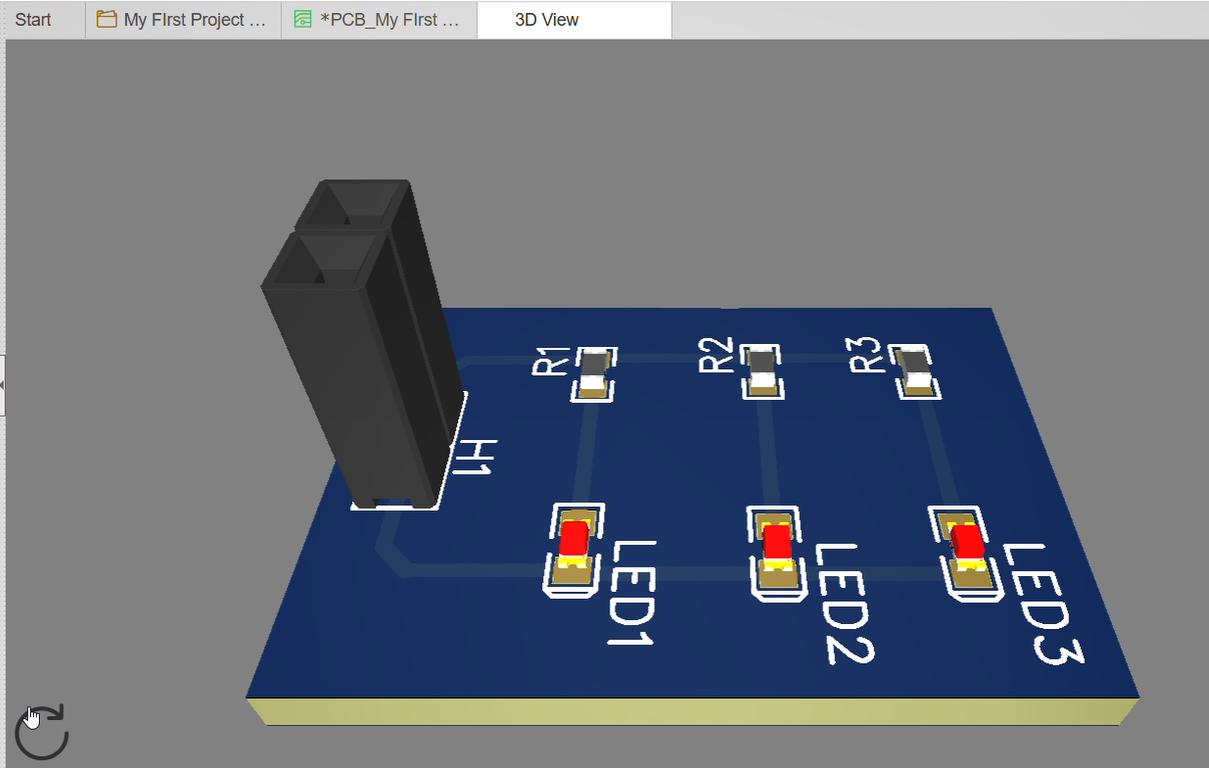Select the R1 resistor component
This screenshot has width=1209, height=768.
(x=594, y=375)
